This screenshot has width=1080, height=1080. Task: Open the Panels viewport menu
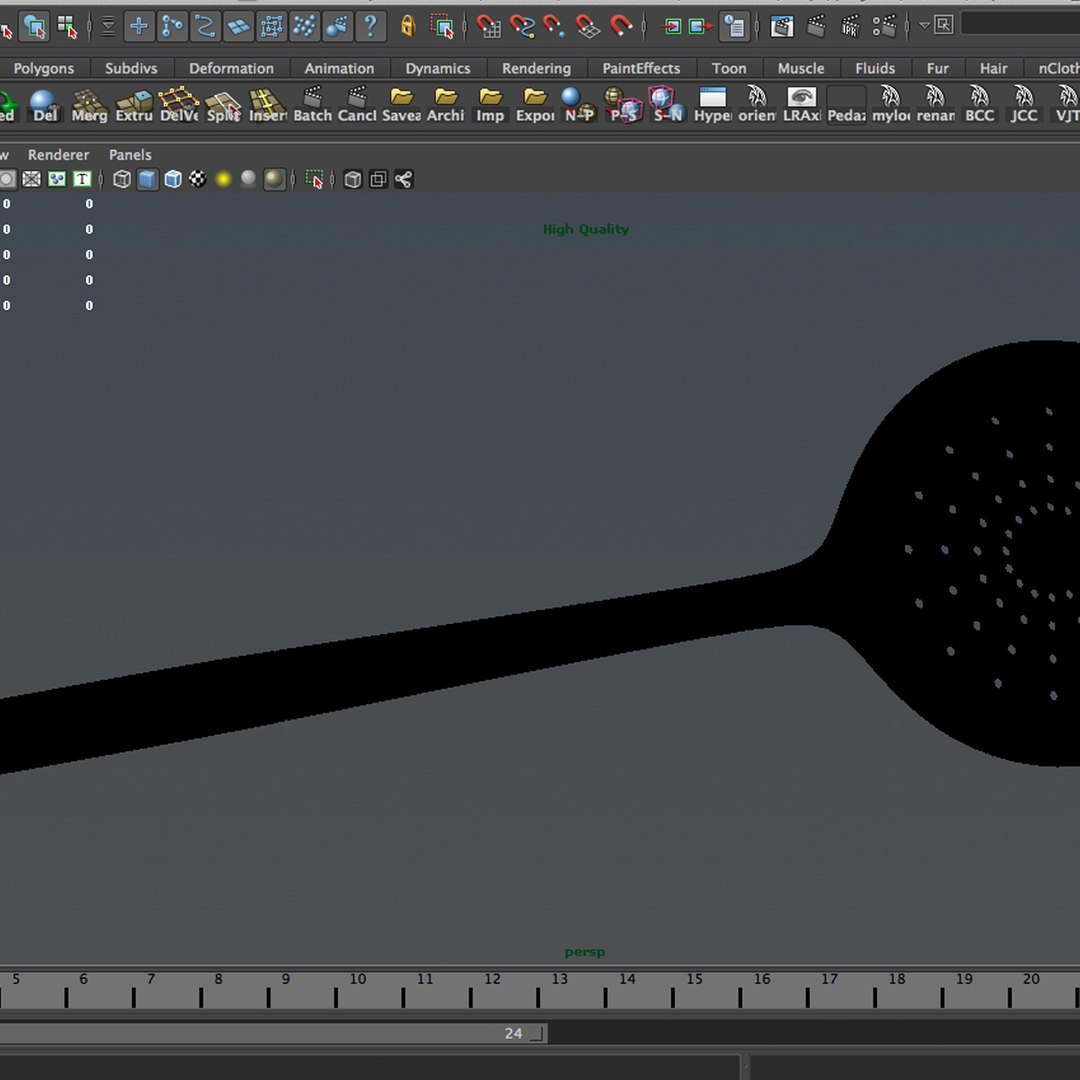[x=130, y=155]
